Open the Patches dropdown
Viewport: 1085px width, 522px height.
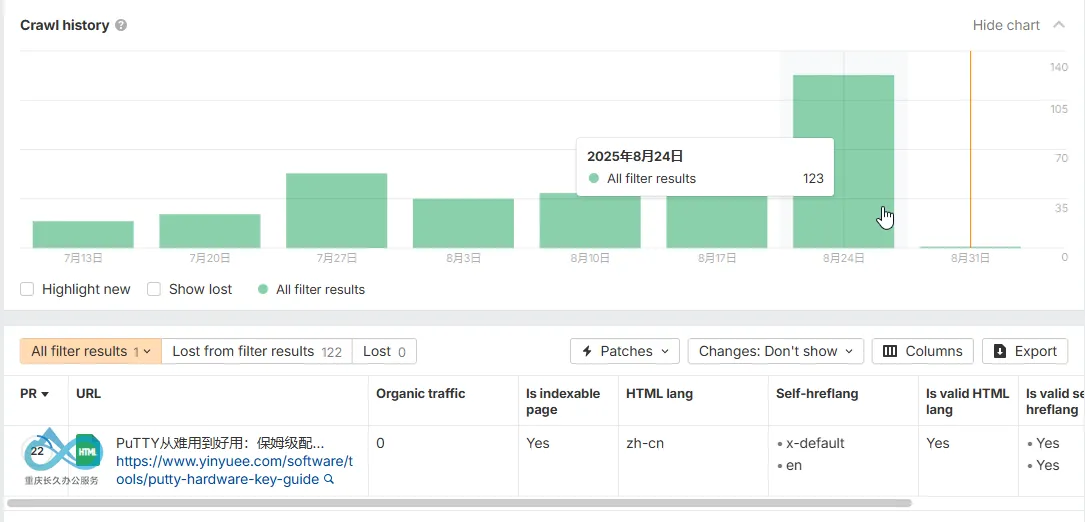625,351
